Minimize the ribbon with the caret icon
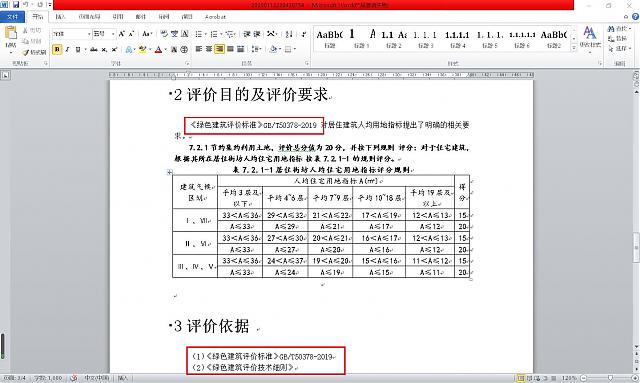The height and width of the screenshot is (383, 640). pyautogui.click(x=626, y=17)
